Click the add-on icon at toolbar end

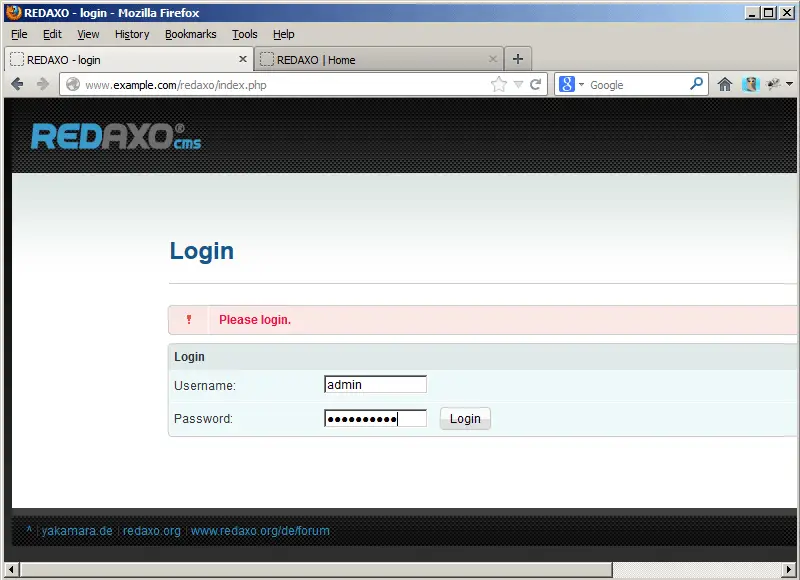(773, 84)
